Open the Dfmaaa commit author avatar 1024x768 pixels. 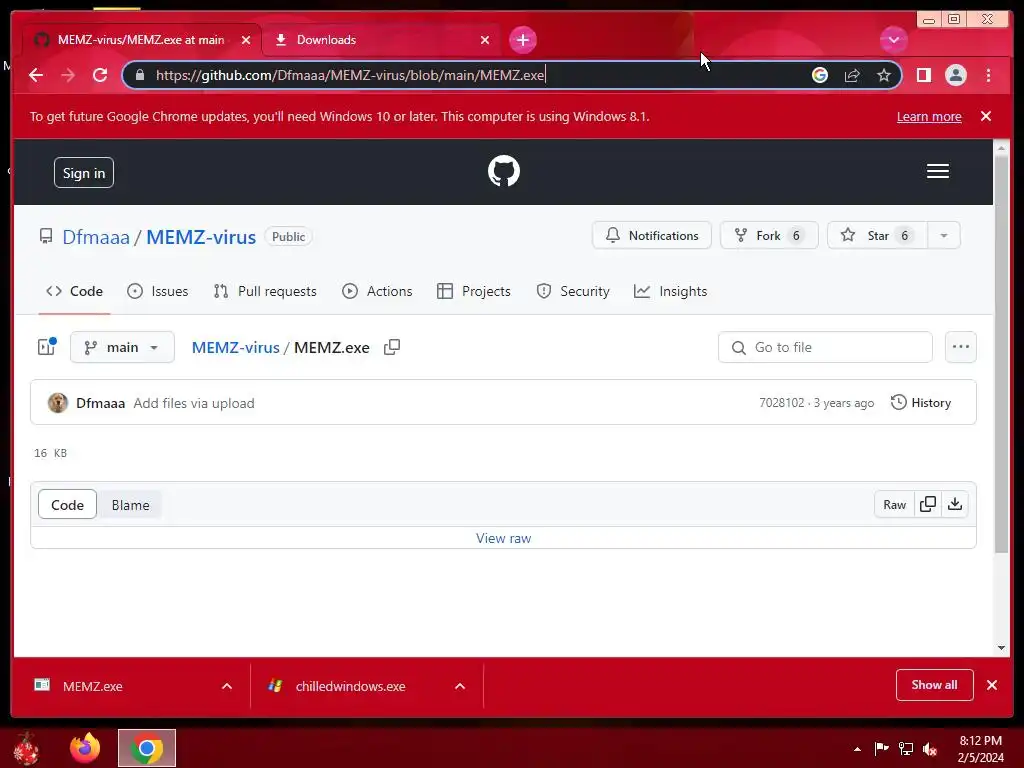point(58,403)
